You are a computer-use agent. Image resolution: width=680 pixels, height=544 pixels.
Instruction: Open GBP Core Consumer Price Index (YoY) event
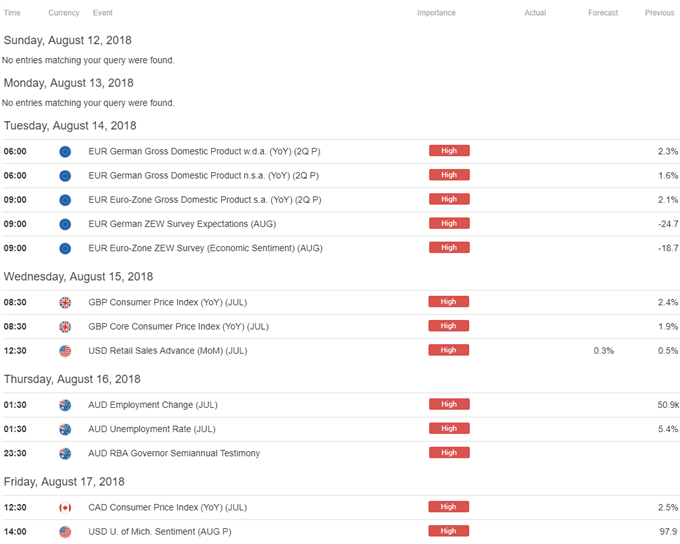(x=179, y=327)
